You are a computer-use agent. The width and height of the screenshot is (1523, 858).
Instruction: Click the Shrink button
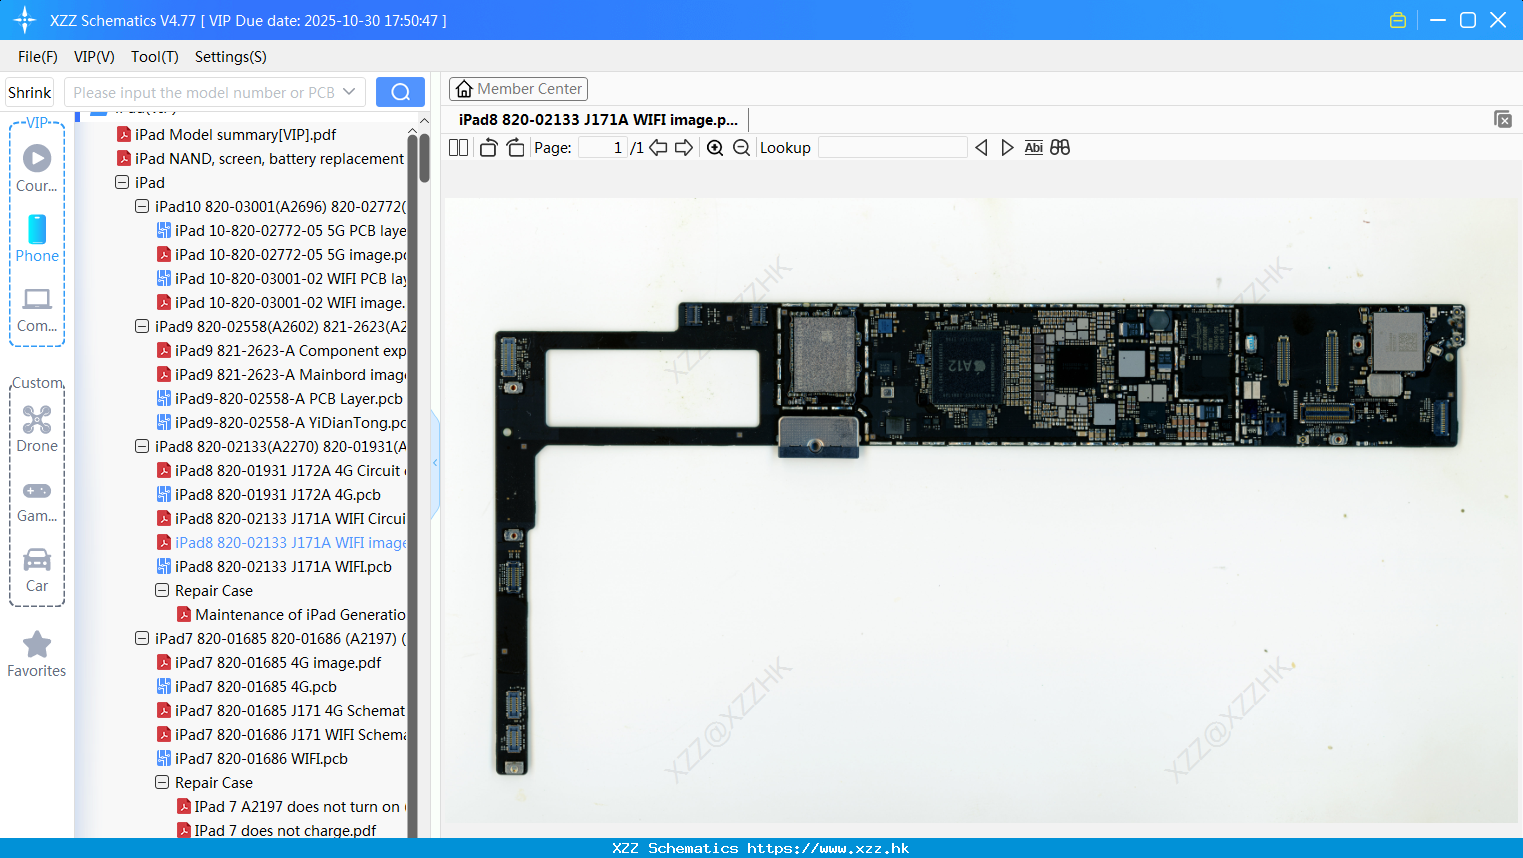click(x=30, y=92)
